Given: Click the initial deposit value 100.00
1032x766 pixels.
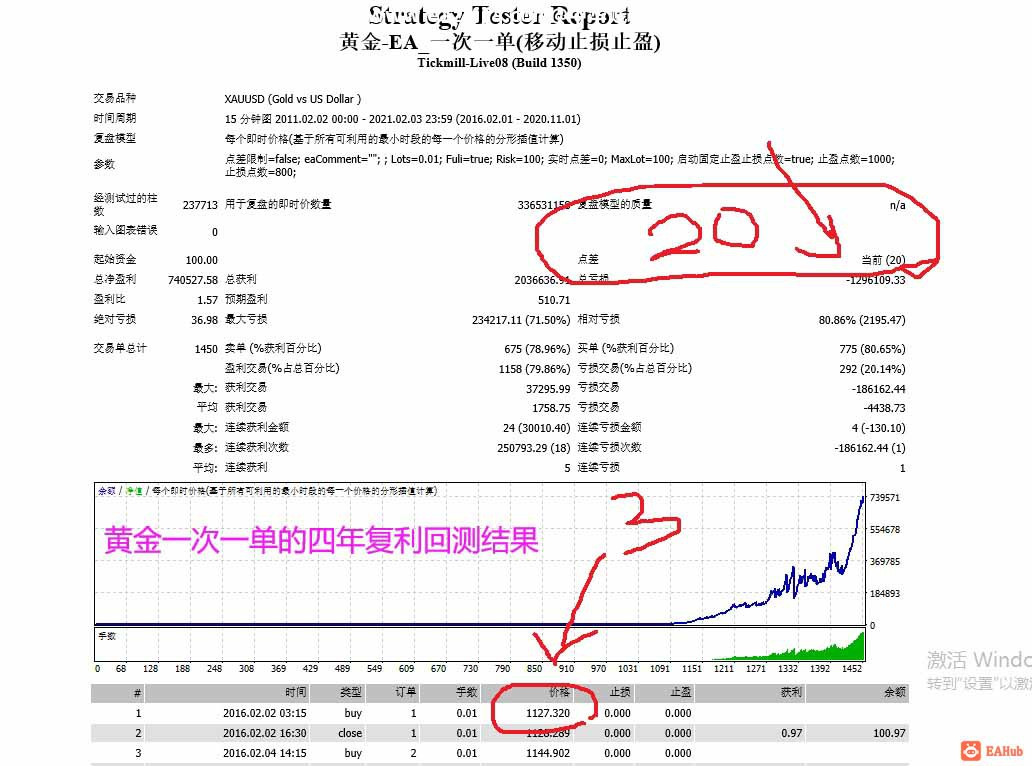Looking at the screenshot, I should coord(201,260).
